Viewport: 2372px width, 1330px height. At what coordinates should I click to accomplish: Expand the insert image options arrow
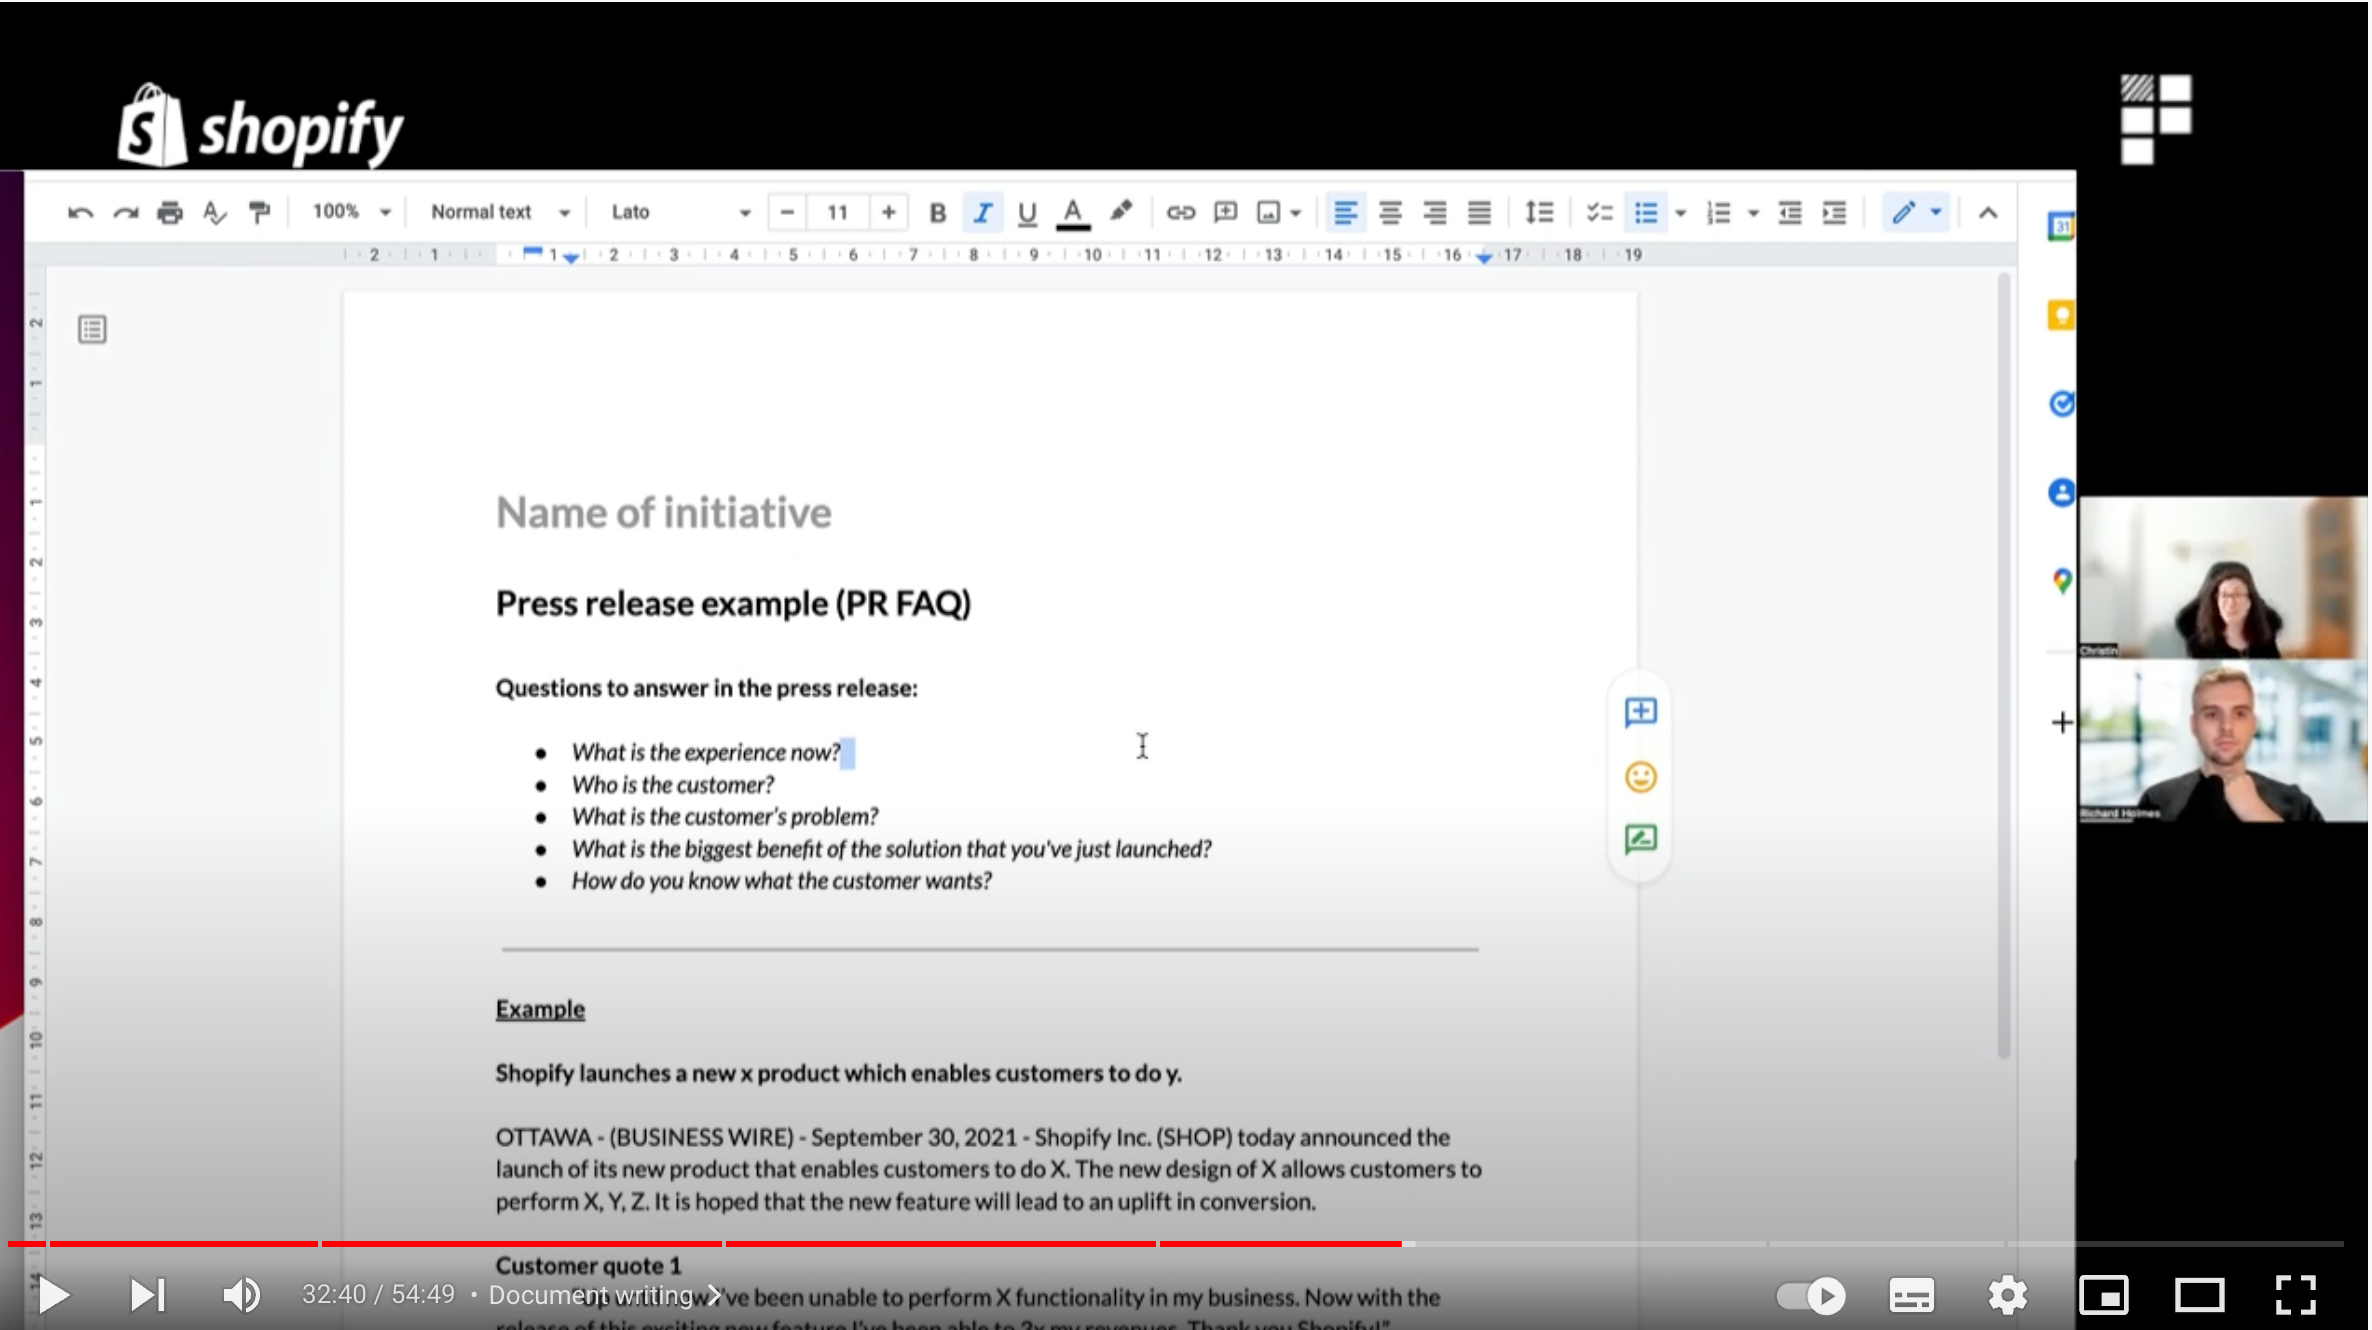click(1296, 213)
